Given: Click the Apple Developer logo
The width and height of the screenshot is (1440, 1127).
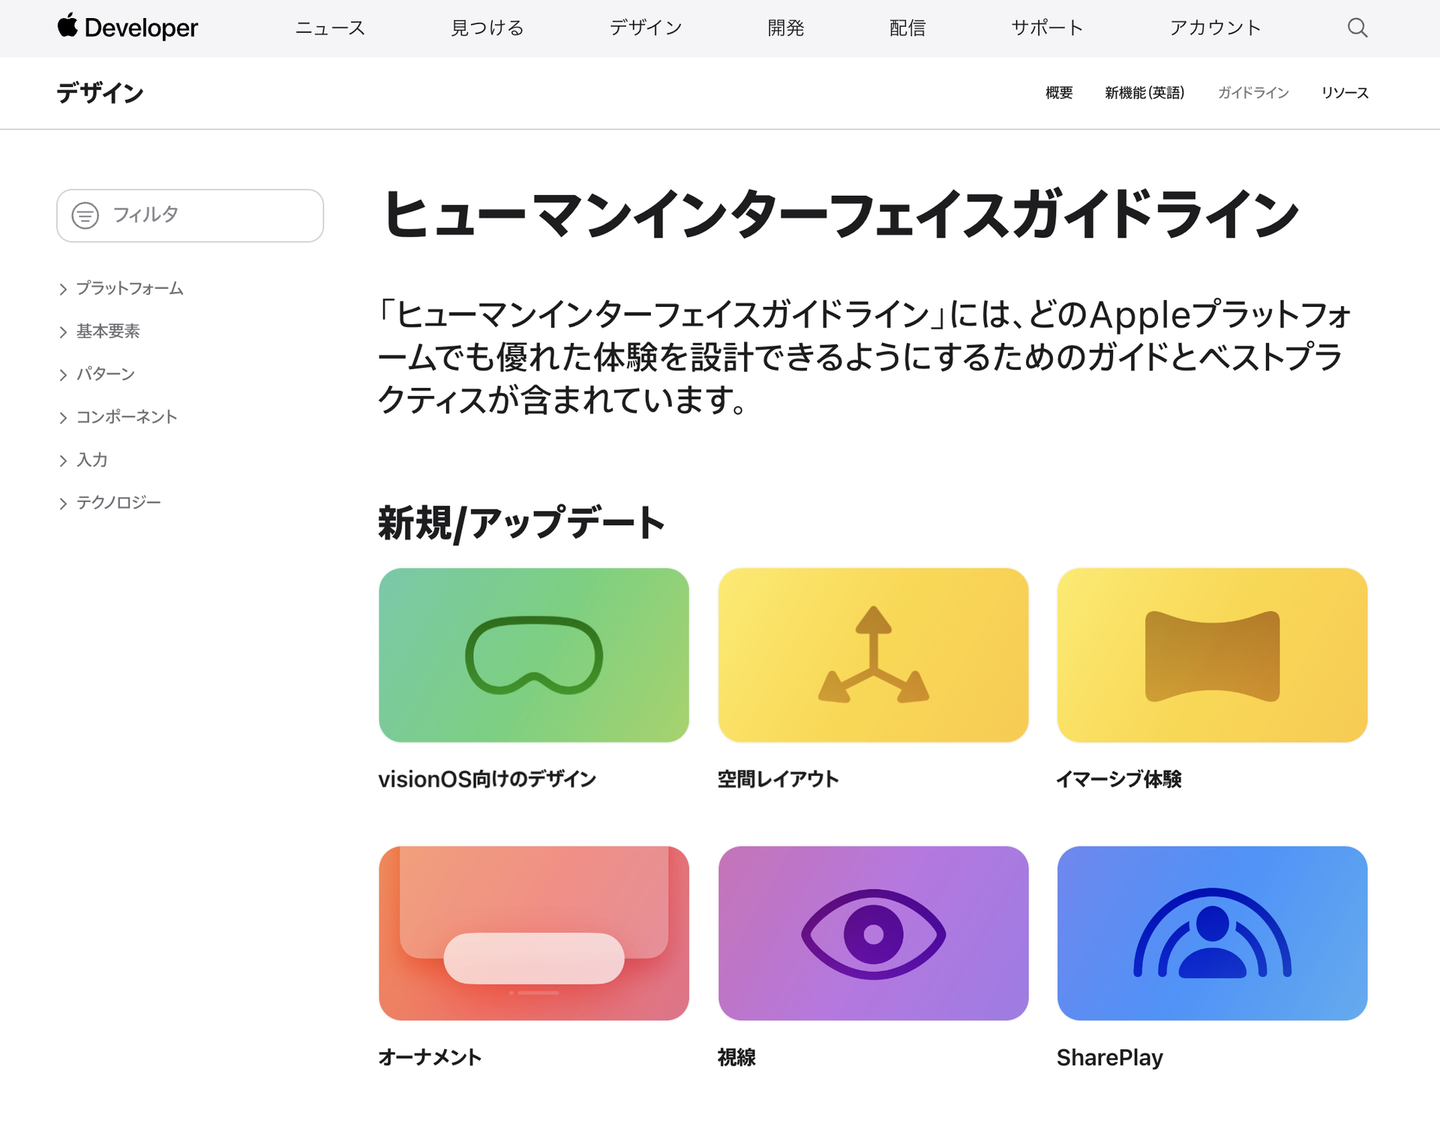Looking at the screenshot, I should [x=128, y=27].
